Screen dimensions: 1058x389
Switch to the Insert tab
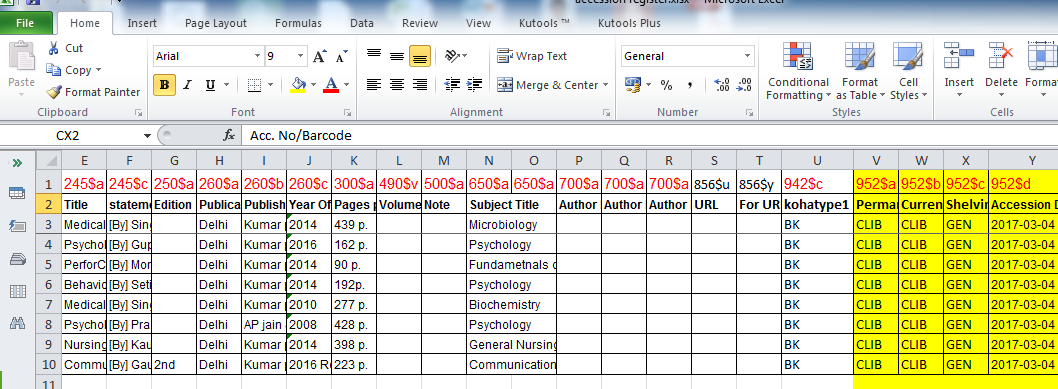[x=142, y=23]
